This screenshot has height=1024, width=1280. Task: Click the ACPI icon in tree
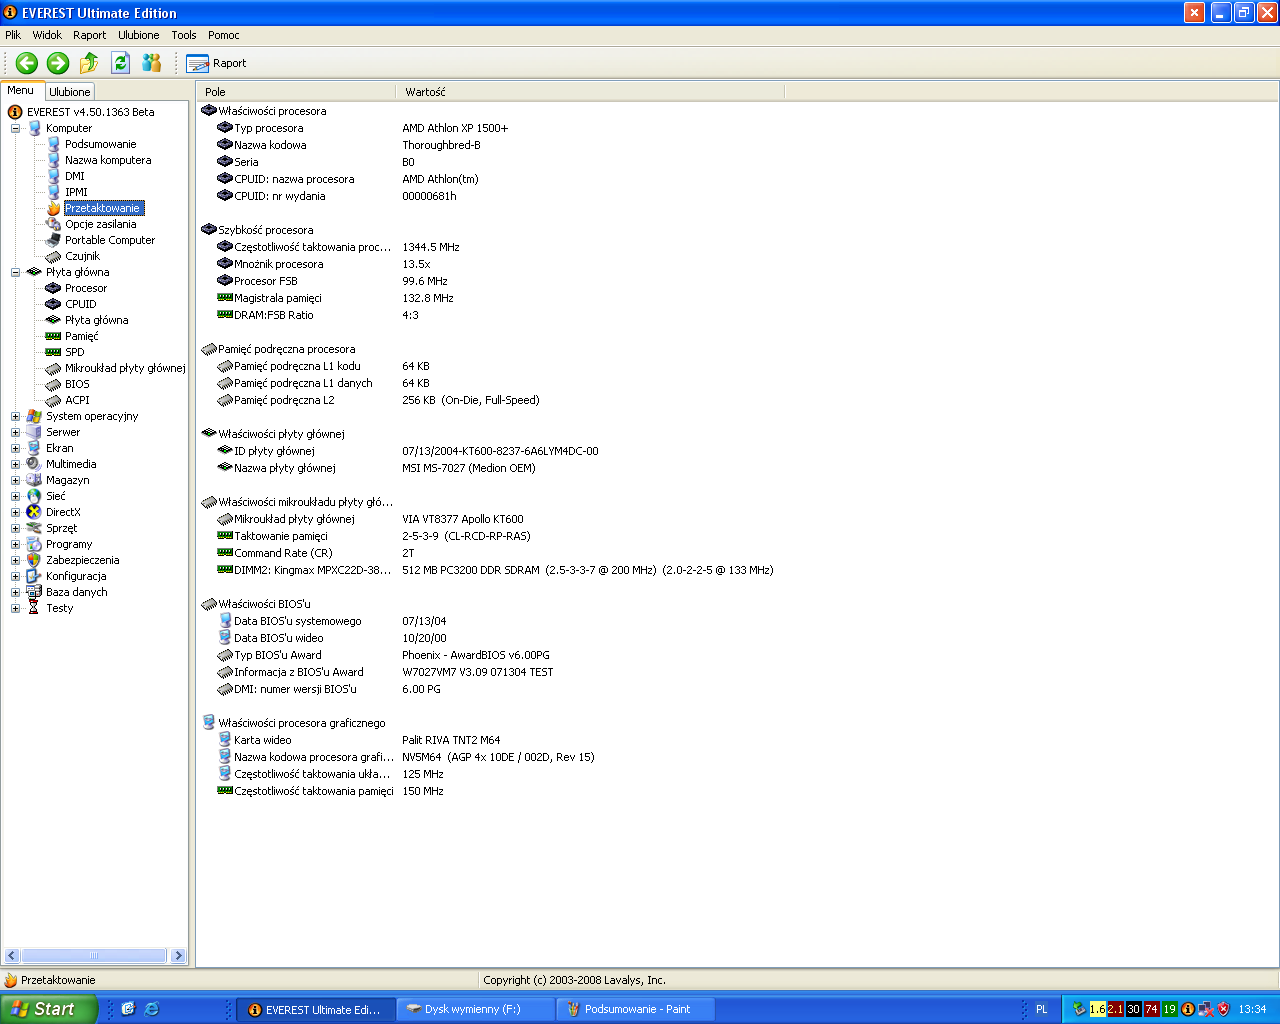[x=54, y=400]
